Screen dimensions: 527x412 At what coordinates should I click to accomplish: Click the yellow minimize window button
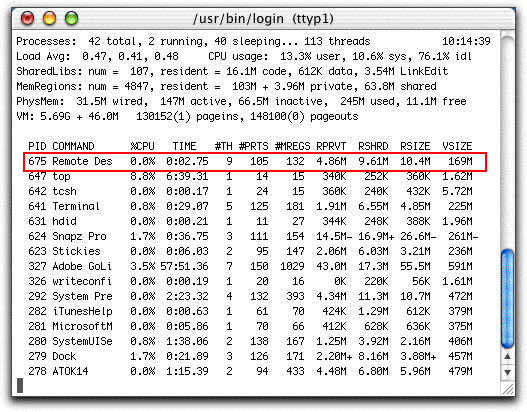coord(49,18)
